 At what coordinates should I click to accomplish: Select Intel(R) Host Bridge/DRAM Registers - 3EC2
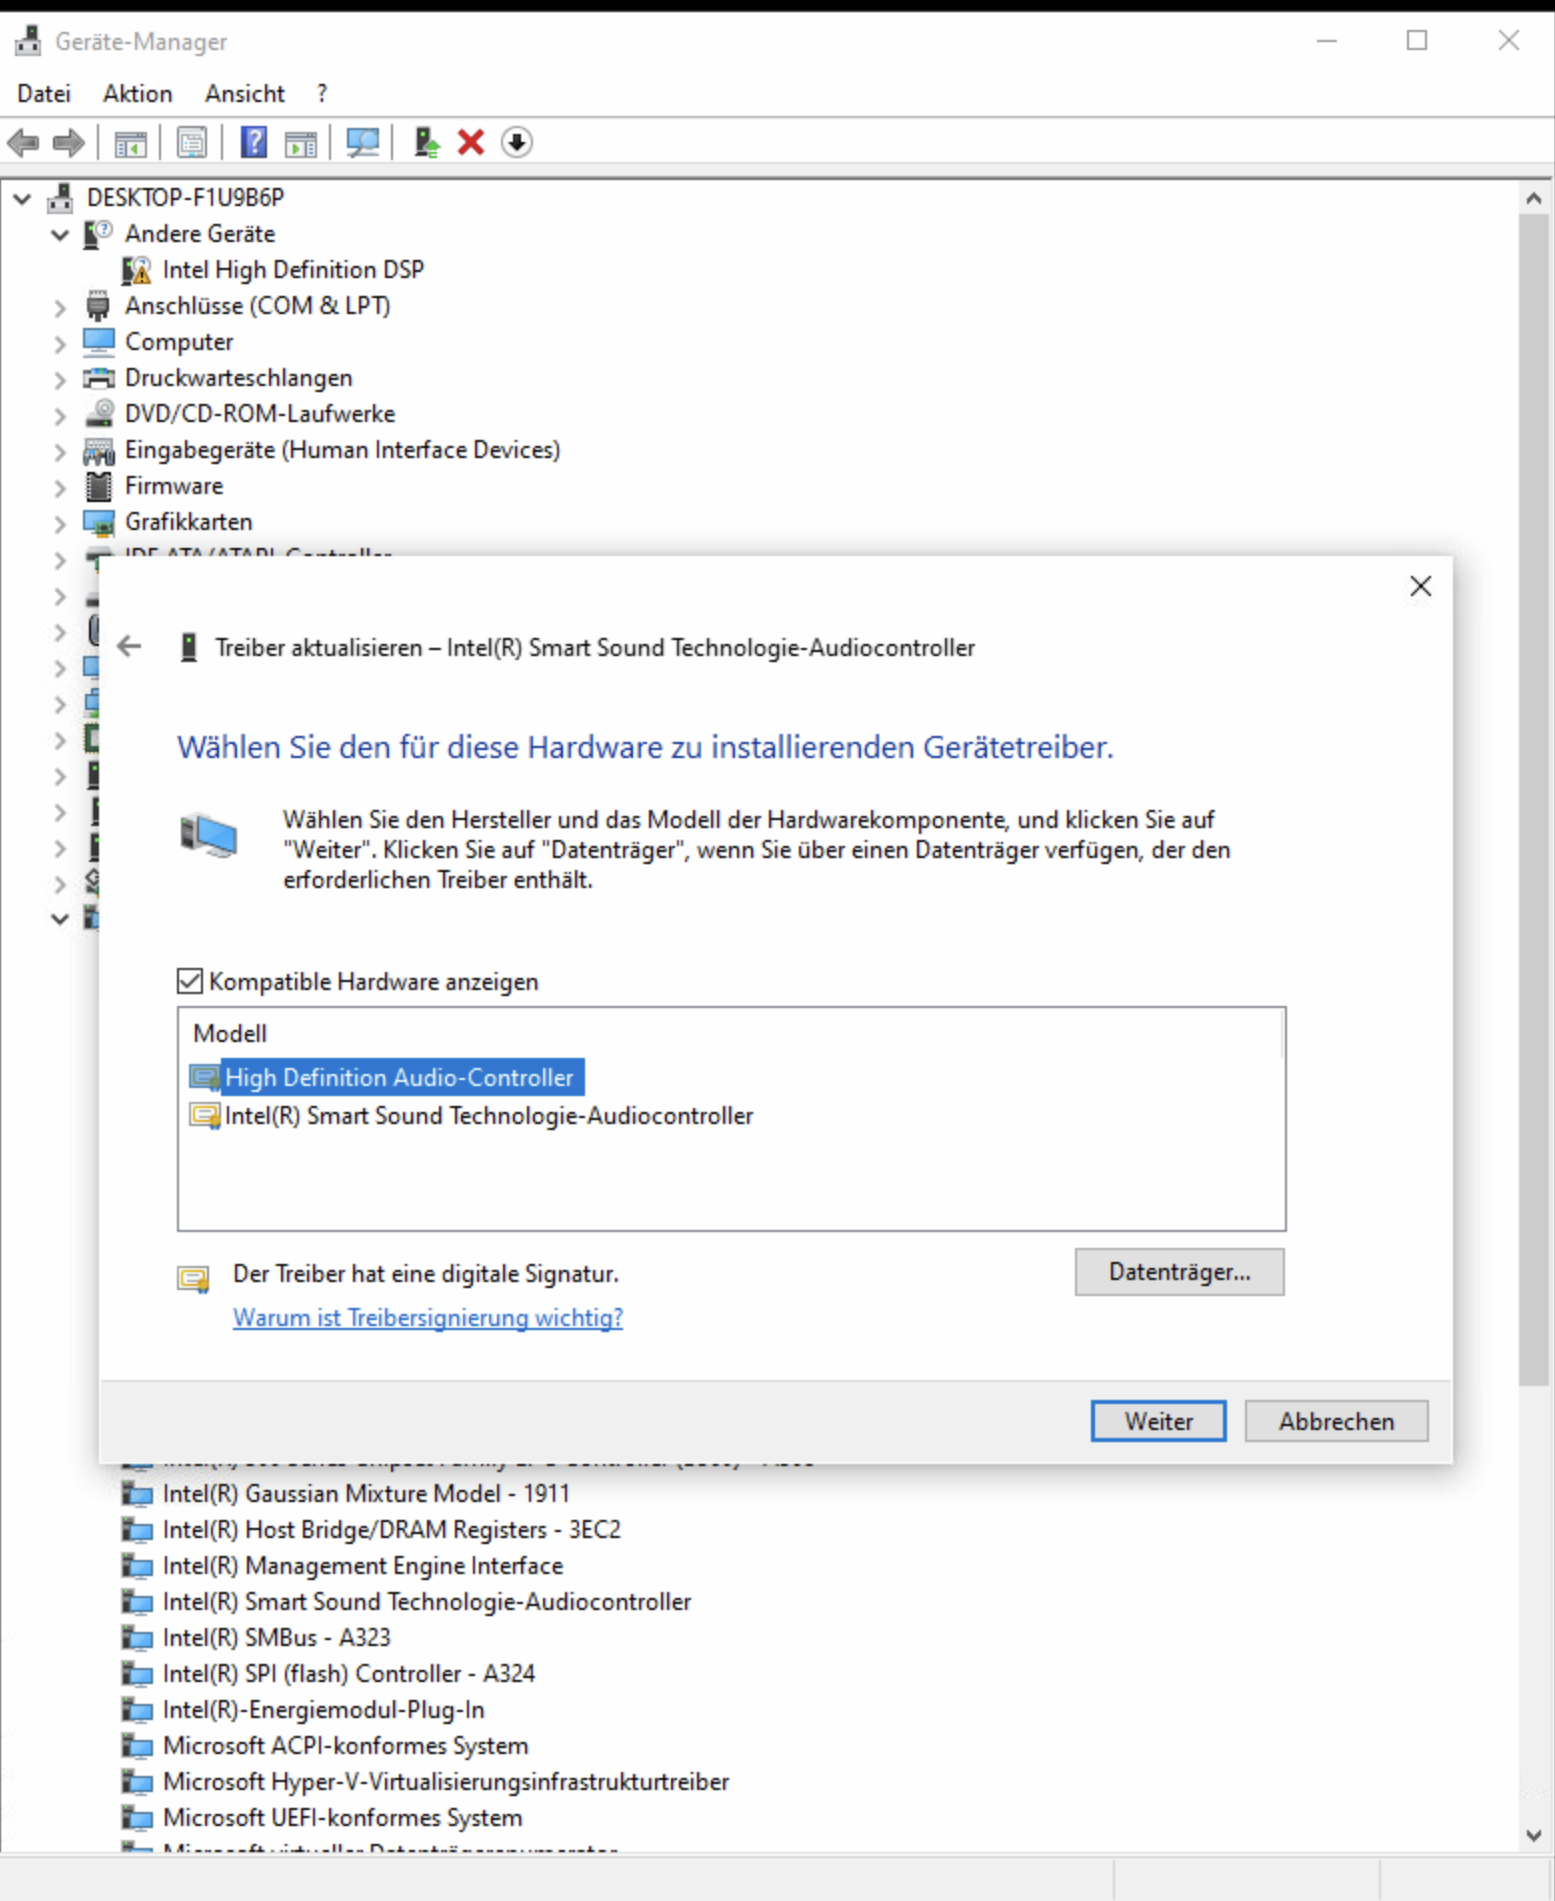pos(392,1529)
